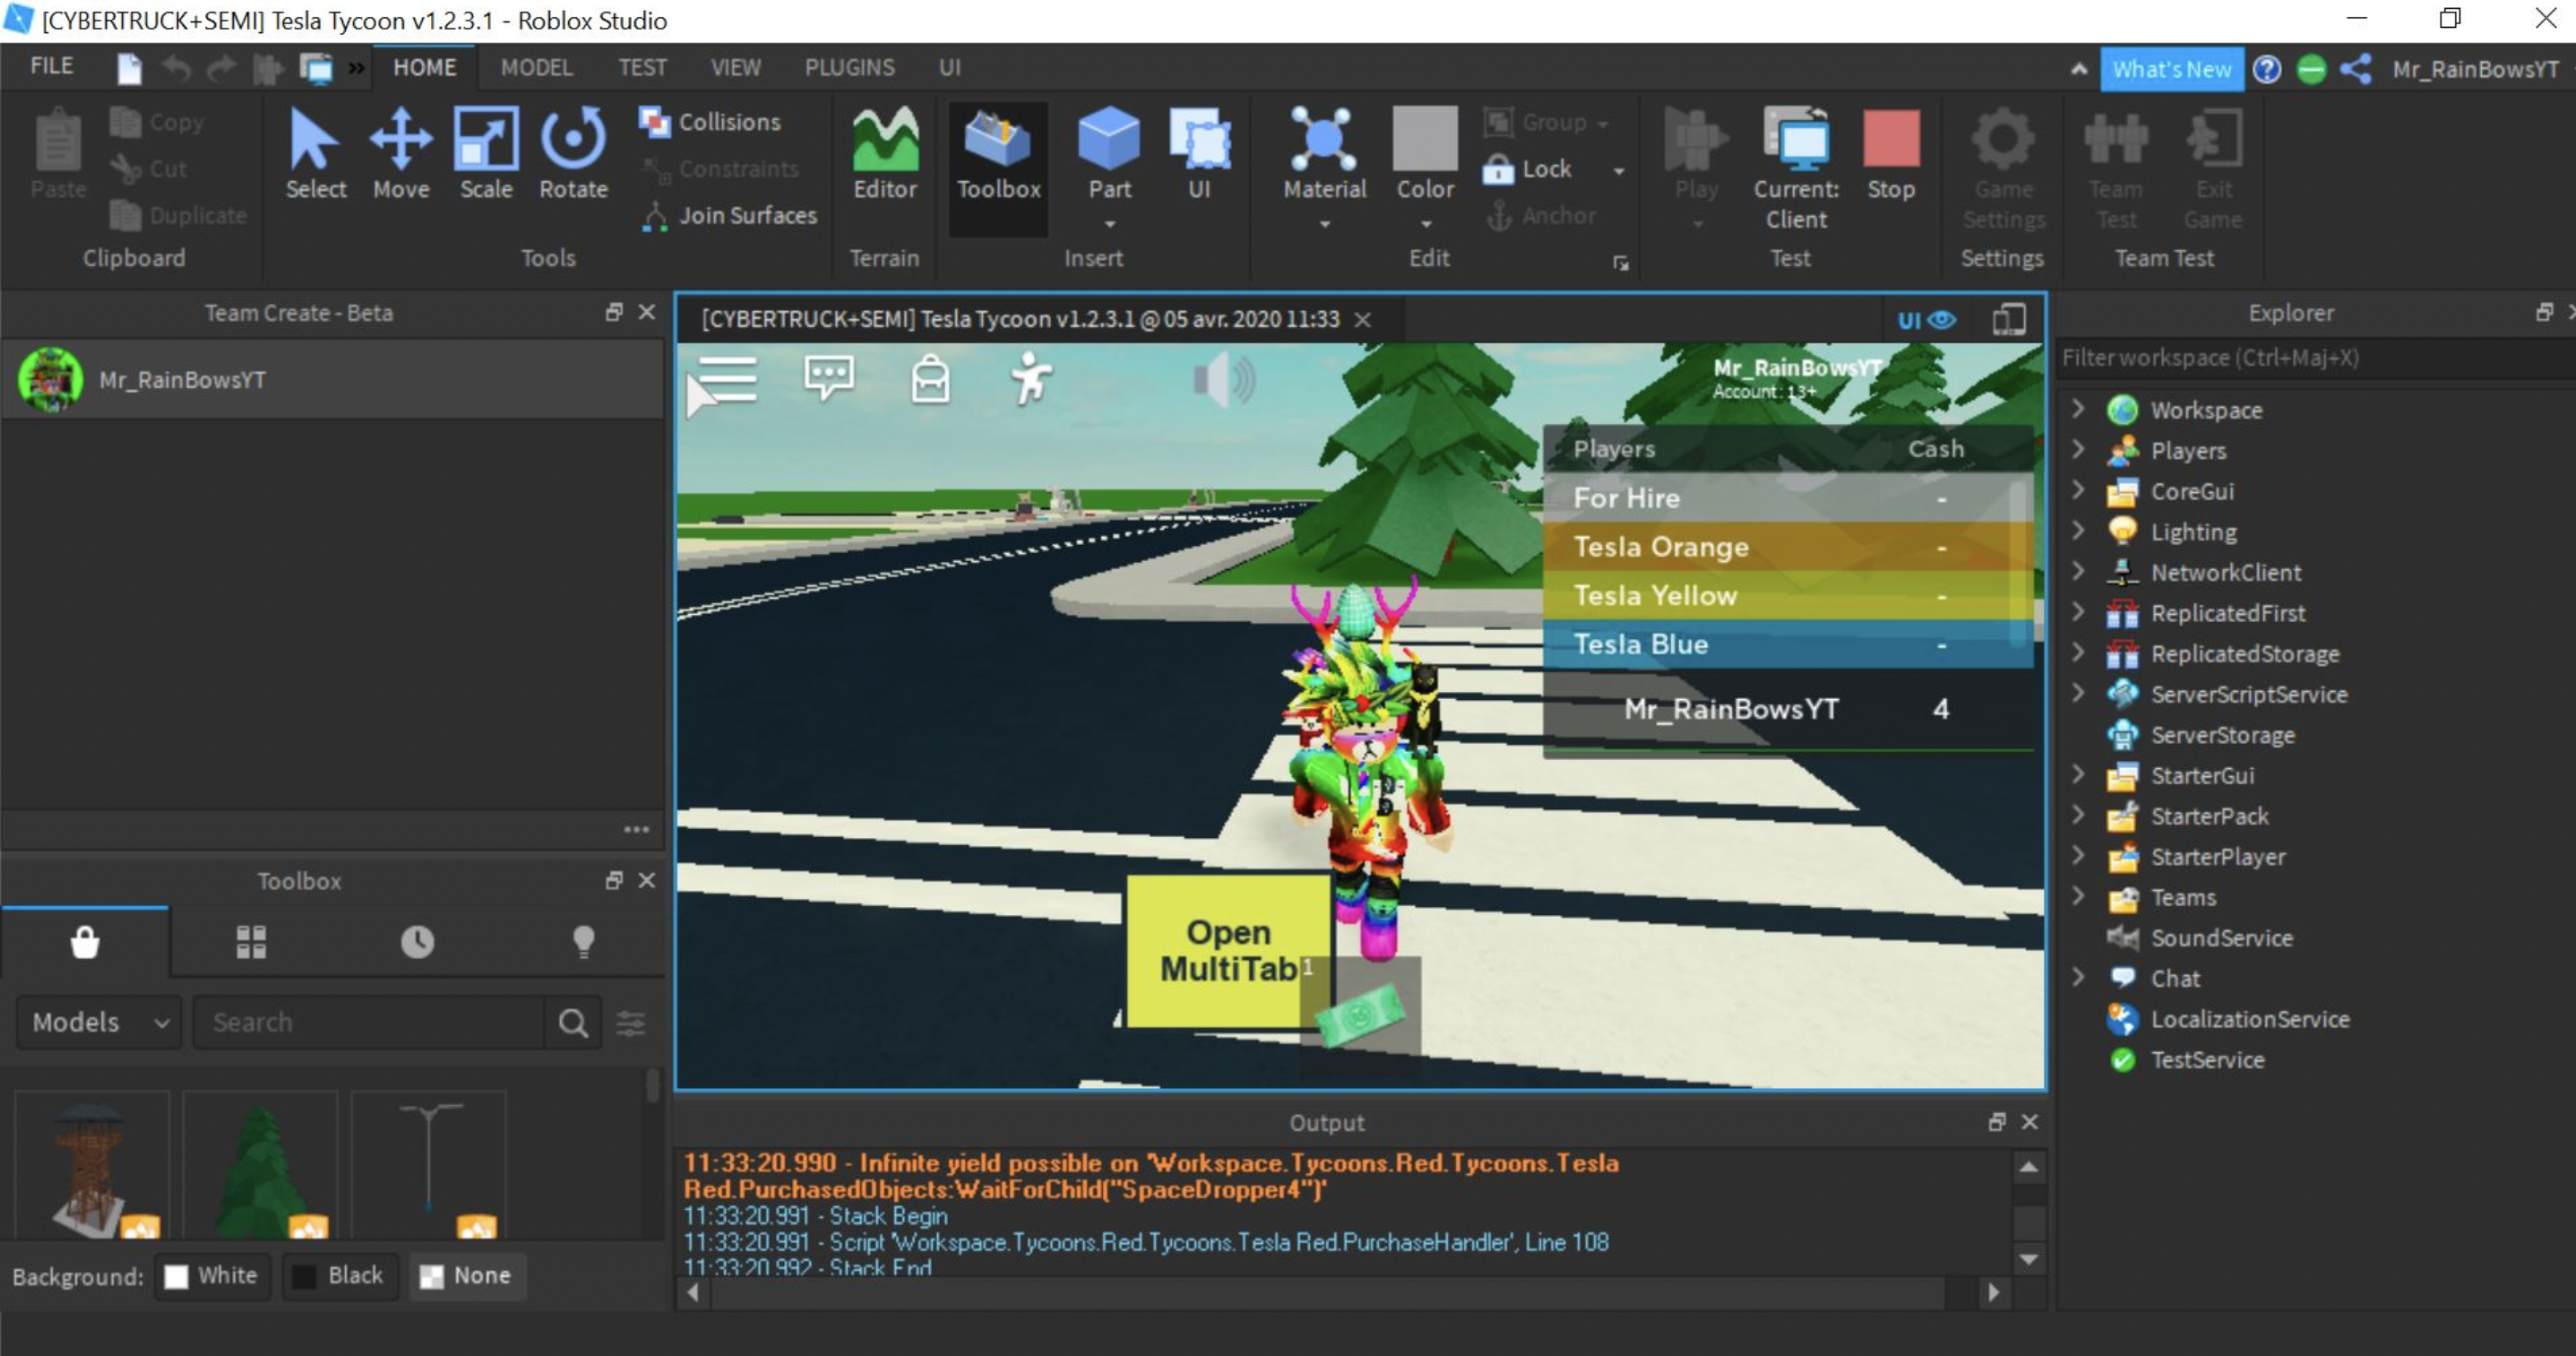Switch to the VIEW ribbon tab

click(x=736, y=67)
